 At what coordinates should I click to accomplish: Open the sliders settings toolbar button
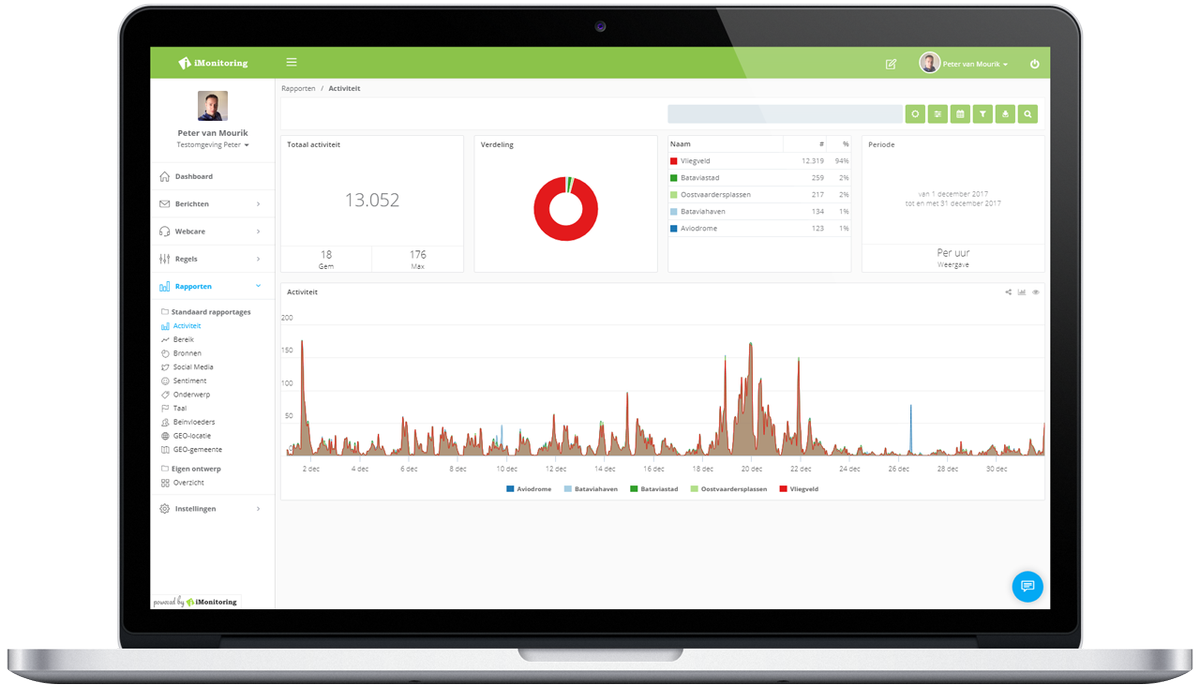938,114
